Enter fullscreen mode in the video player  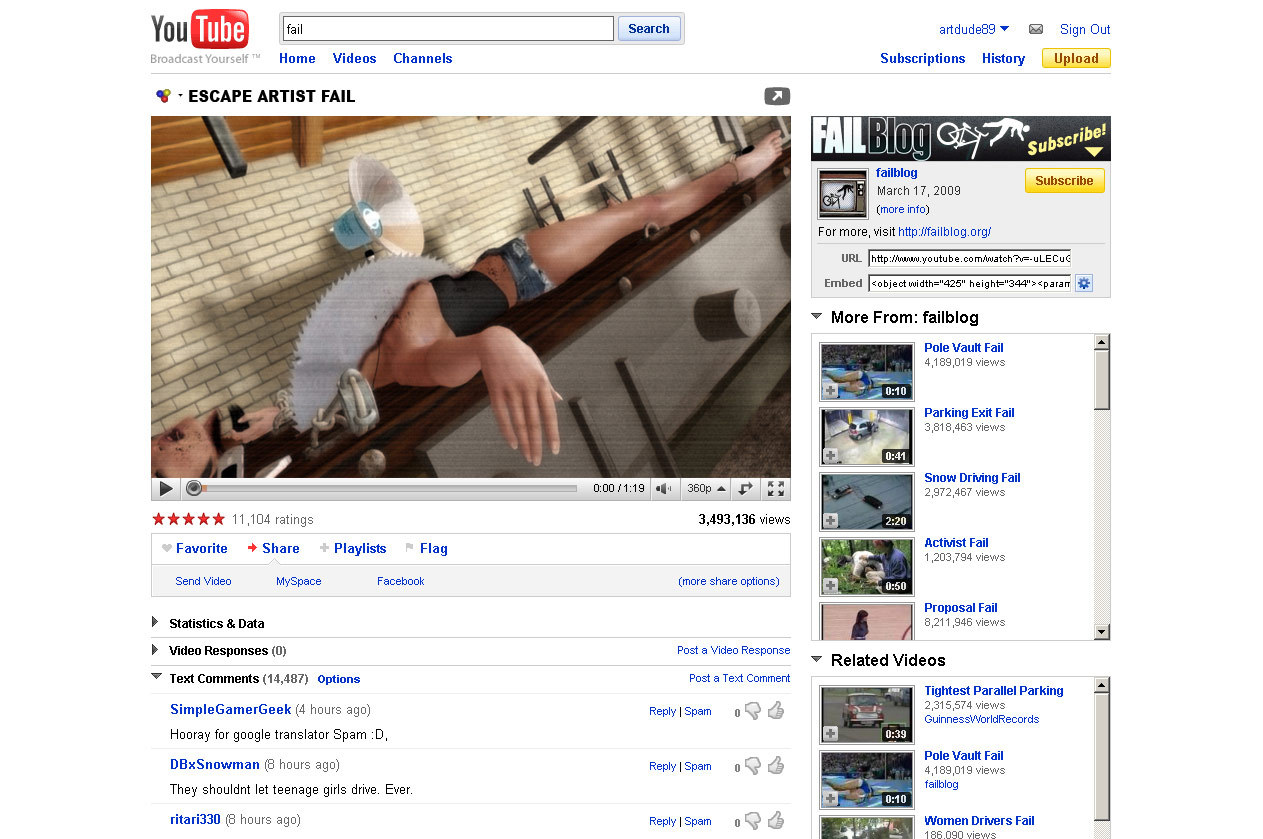pyautogui.click(x=775, y=489)
